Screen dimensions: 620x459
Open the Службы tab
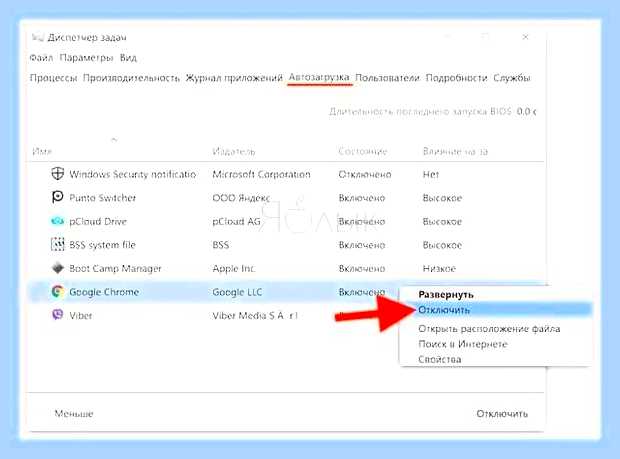point(512,78)
